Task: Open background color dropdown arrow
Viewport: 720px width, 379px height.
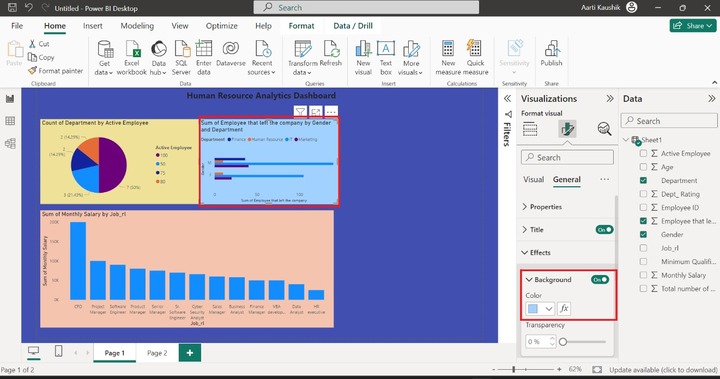Action: [549, 309]
